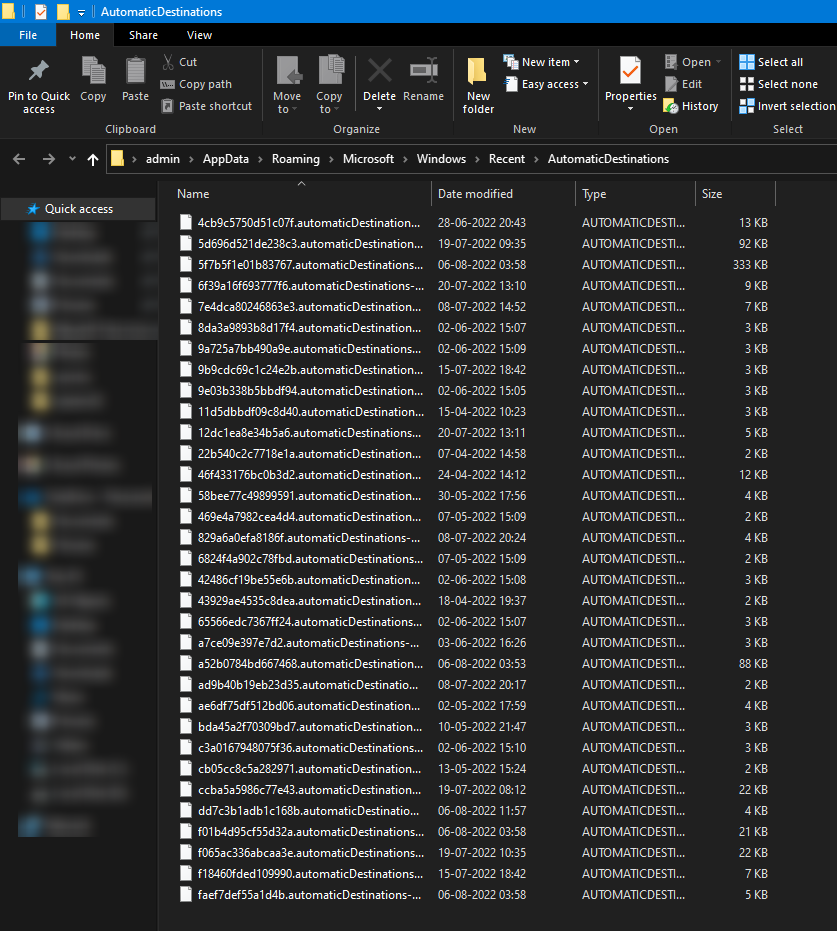Click the Properties checkmark icon
Screen dimensions: 837x931
tap(630, 71)
